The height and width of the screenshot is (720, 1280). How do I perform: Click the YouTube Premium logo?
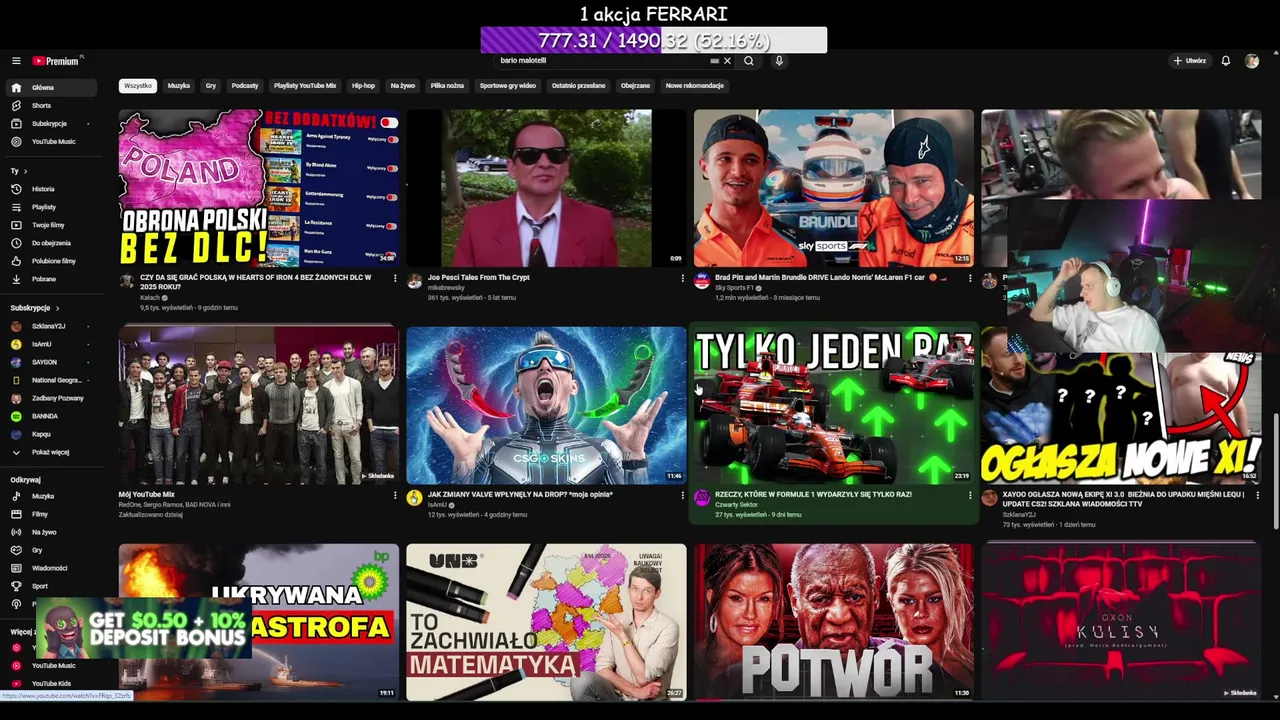tap(55, 61)
